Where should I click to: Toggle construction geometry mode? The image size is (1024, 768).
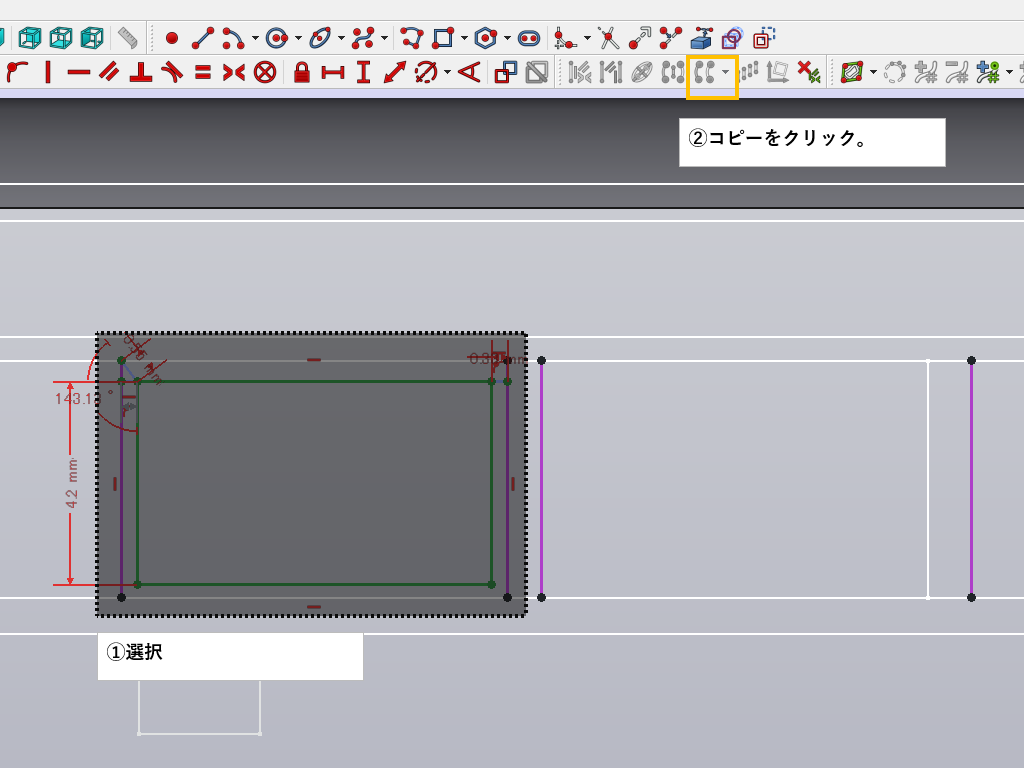coord(763,39)
